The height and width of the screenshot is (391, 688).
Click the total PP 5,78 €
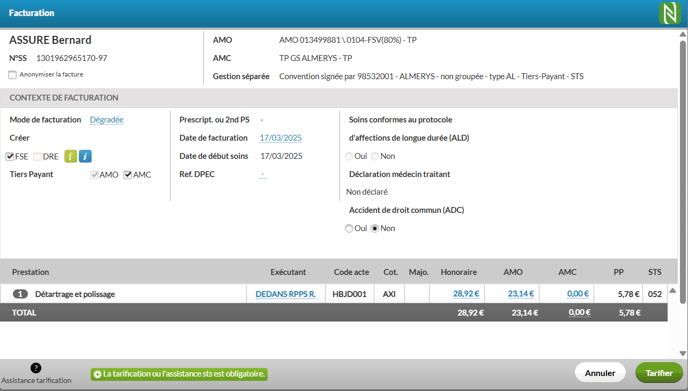(x=630, y=313)
